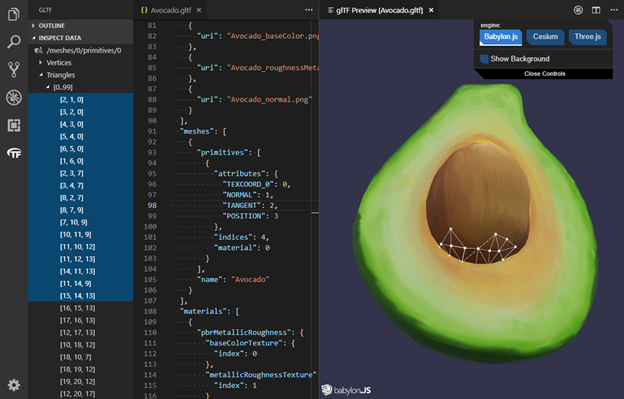Open the glTF tools activity bar icon
Screen dimensions: 624x399
14,153
